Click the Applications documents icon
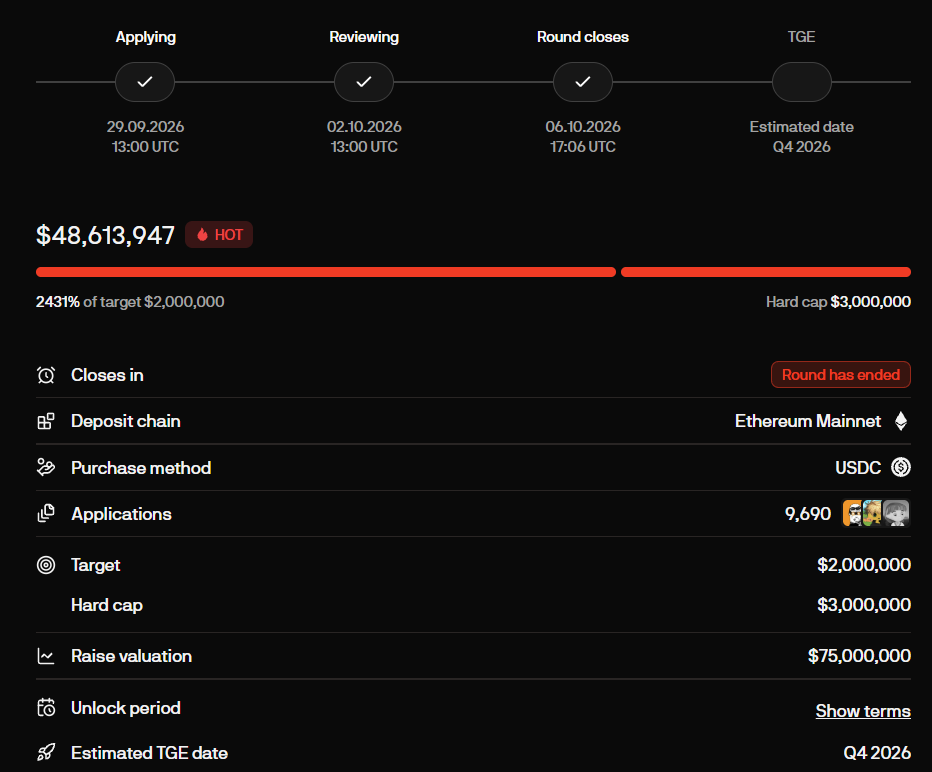This screenshot has height=772, width=932. click(46, 513)
